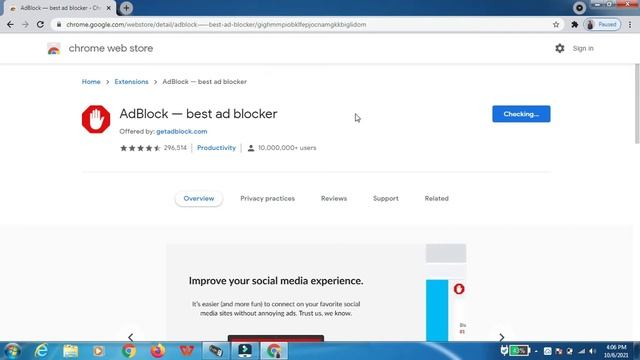Screen dimensions: 640x360
Task: Open a new browser tab
Action: [x=127, y=8]
